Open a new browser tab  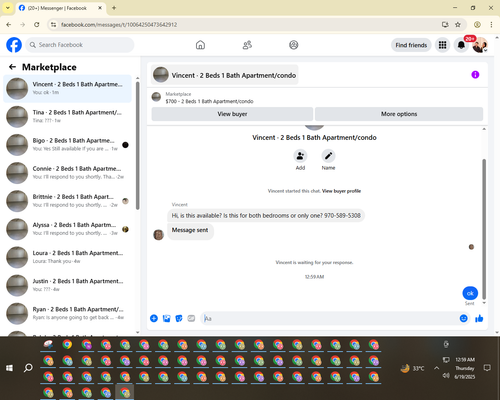point(114,8)
